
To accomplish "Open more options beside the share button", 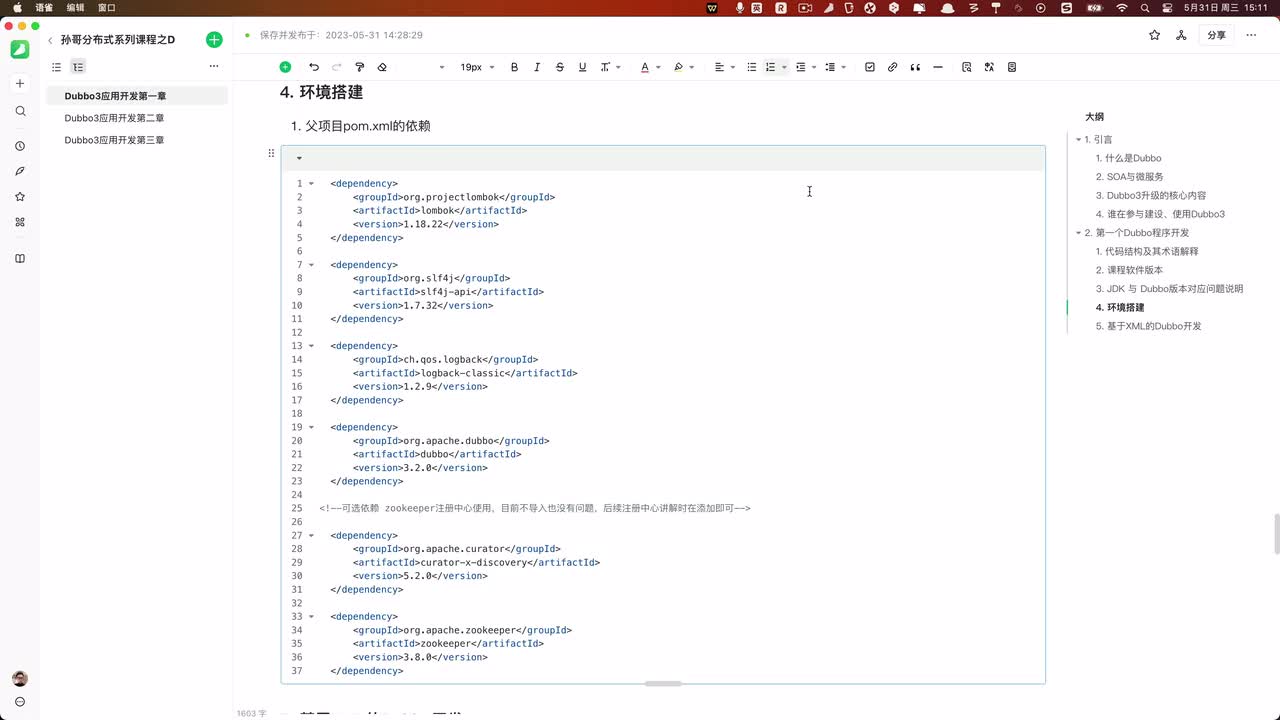I will click(x=1250, y=35).
